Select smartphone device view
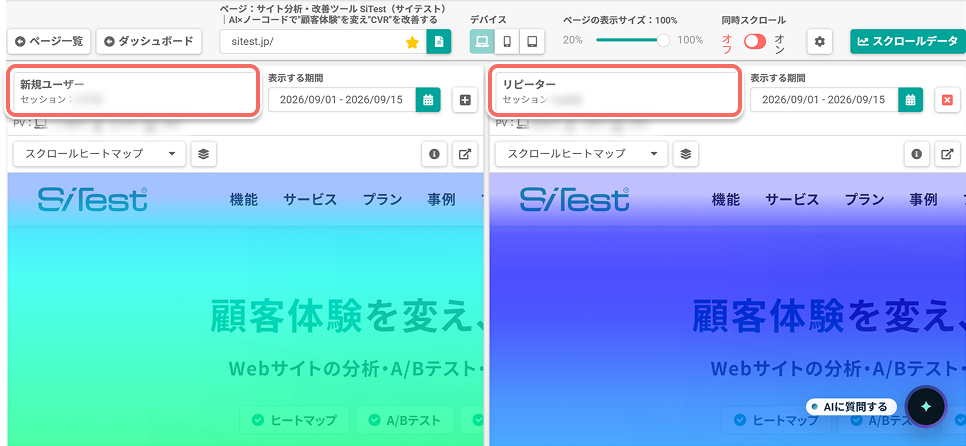Image resolution: width=966 pixels, height=446 pixels. tap(507, 41)
